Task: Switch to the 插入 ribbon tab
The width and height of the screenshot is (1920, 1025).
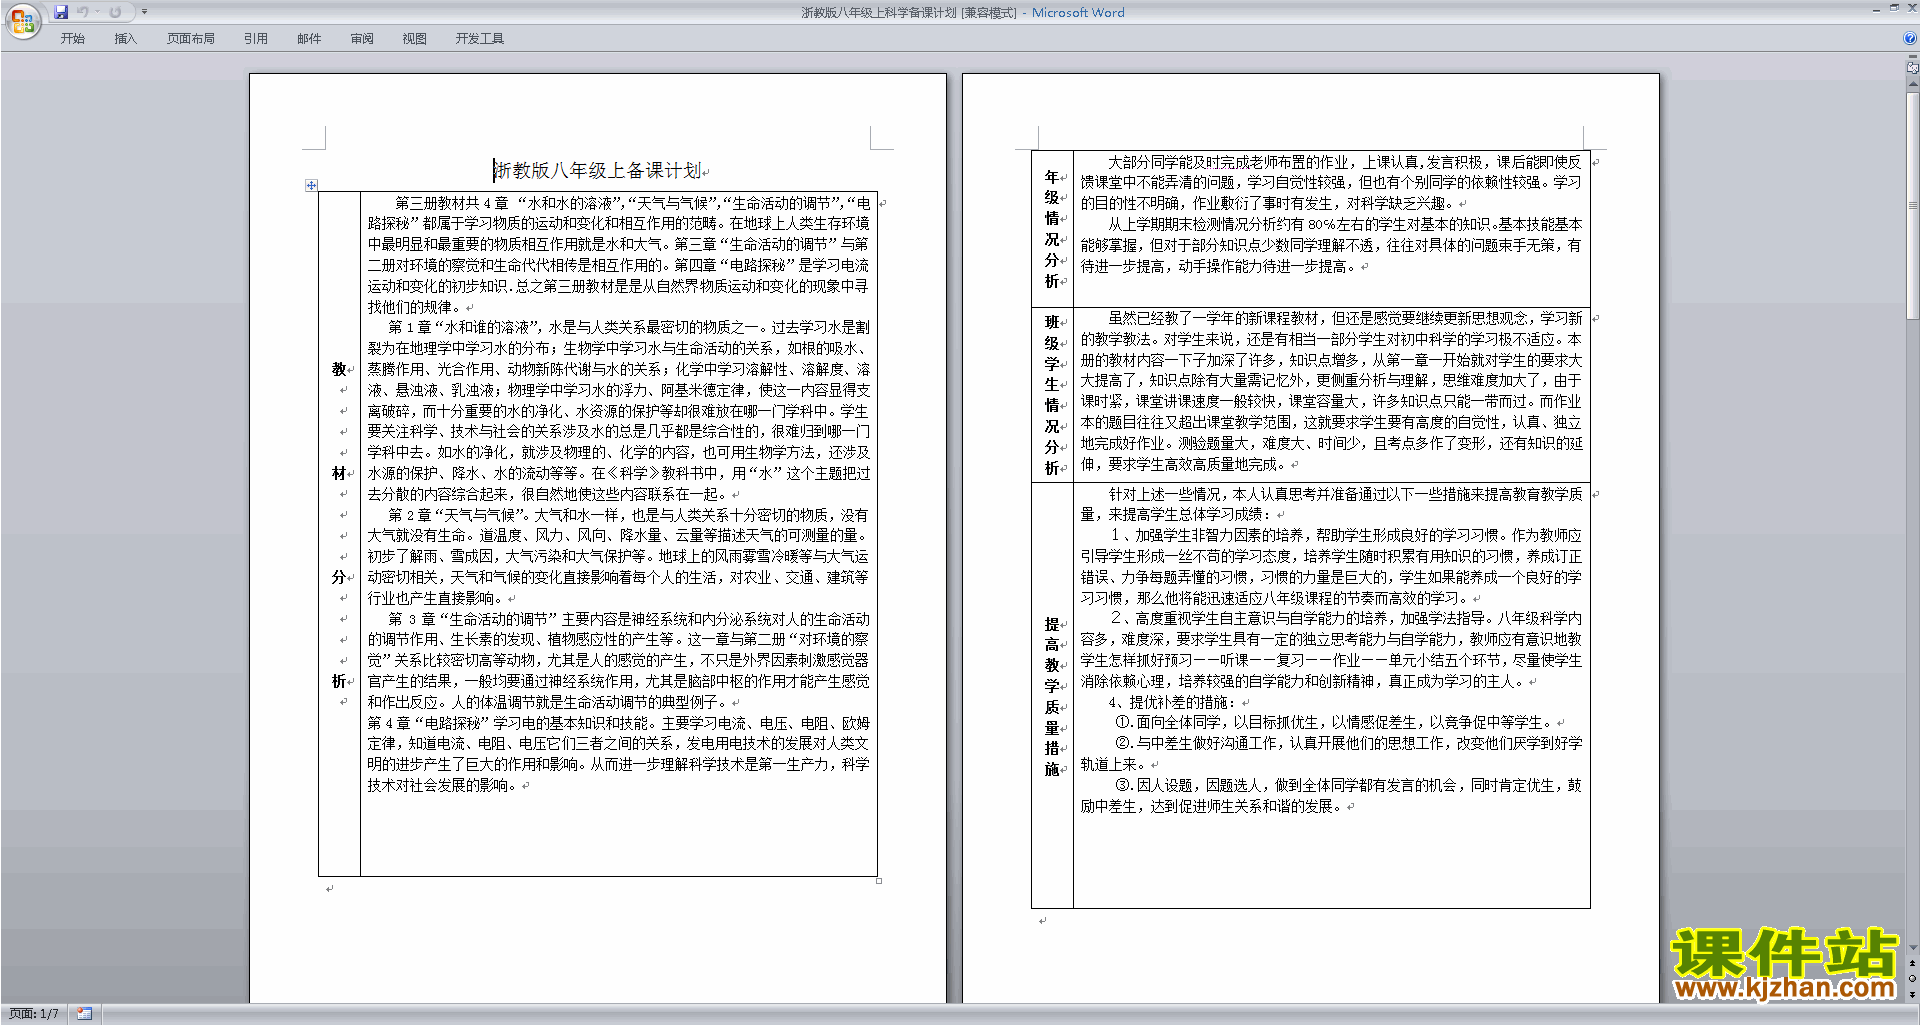Action: coord(125,39)
